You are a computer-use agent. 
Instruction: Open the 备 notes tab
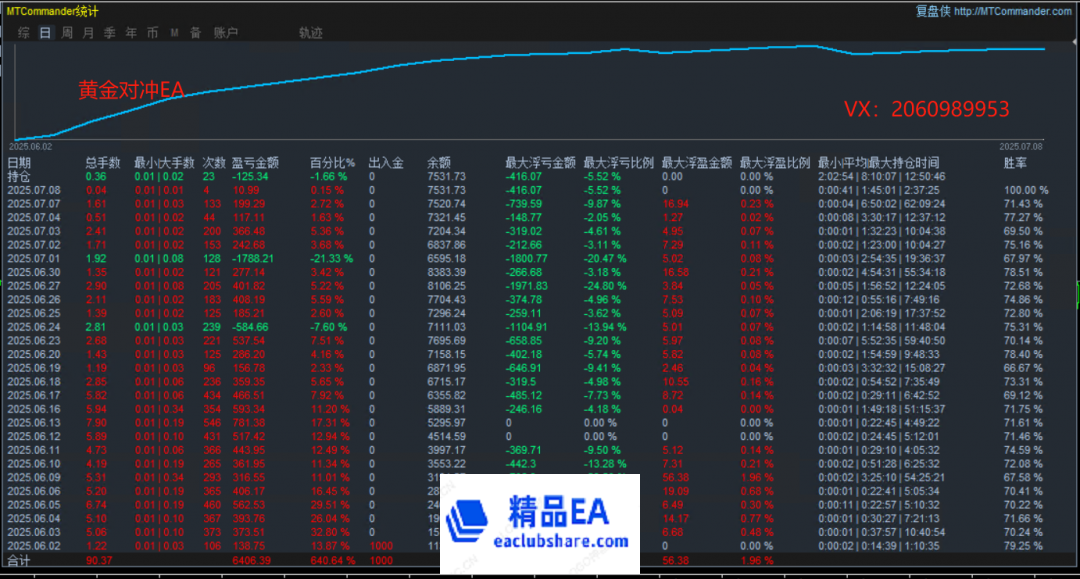point(195,33)
